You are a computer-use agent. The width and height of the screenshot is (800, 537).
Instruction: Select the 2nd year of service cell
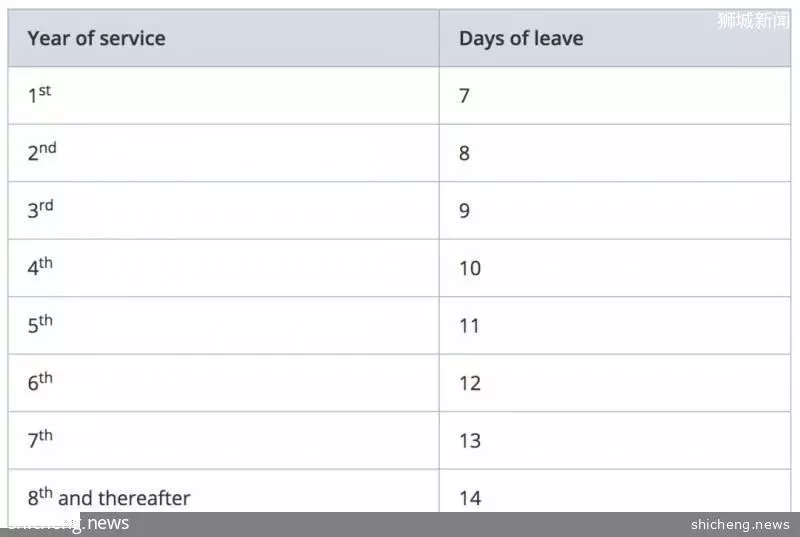[x=223, y=153]
